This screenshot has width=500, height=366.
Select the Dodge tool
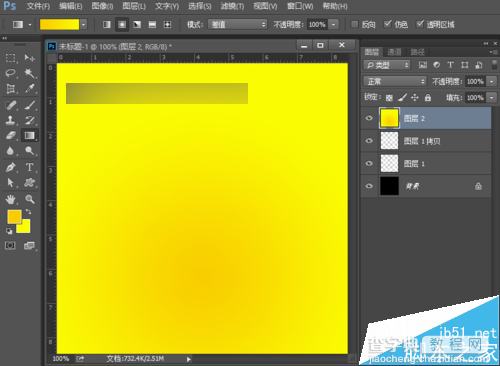(x=30, y=151)
